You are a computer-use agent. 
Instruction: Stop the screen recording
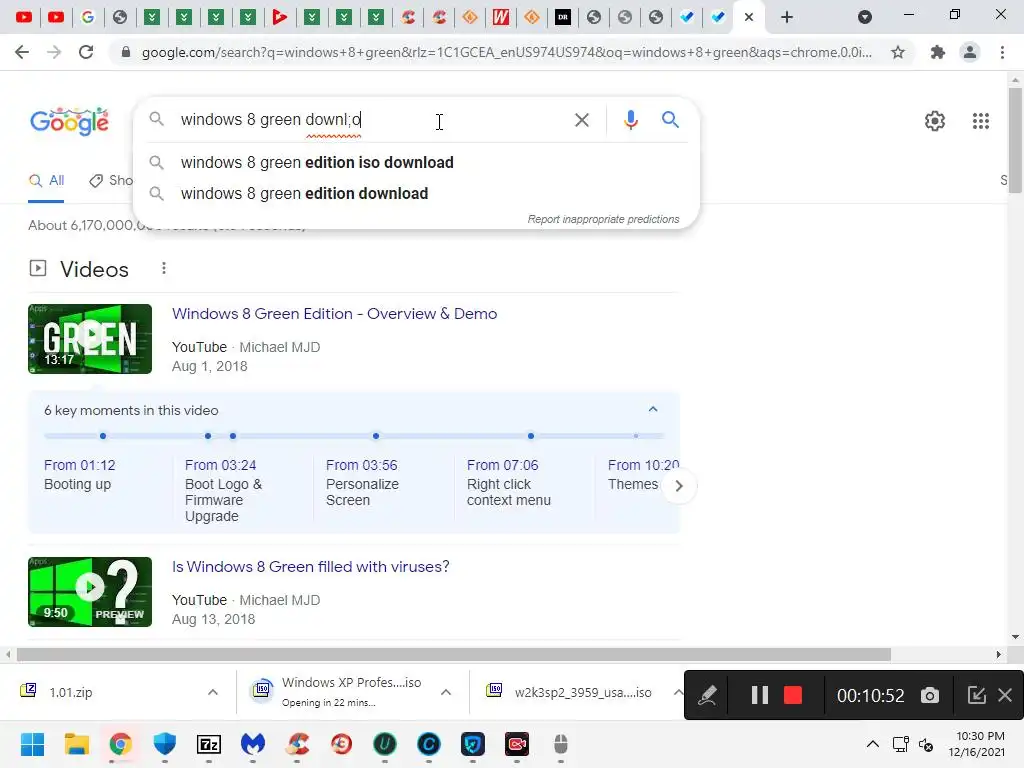tap(792, 695)
